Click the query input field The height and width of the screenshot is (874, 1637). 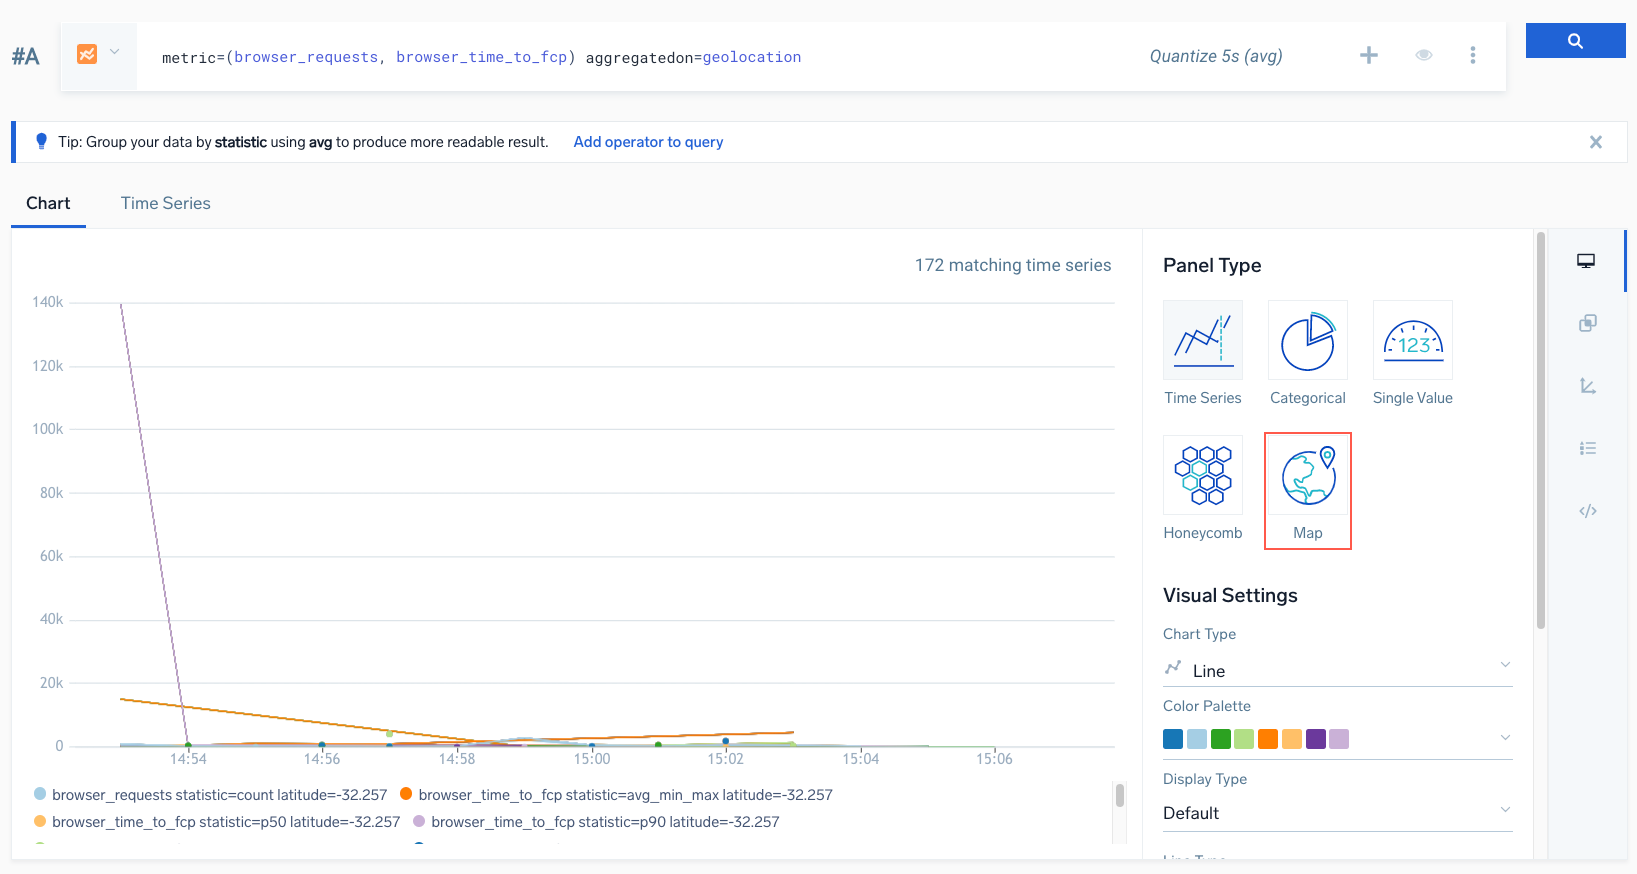click(640, 57)
